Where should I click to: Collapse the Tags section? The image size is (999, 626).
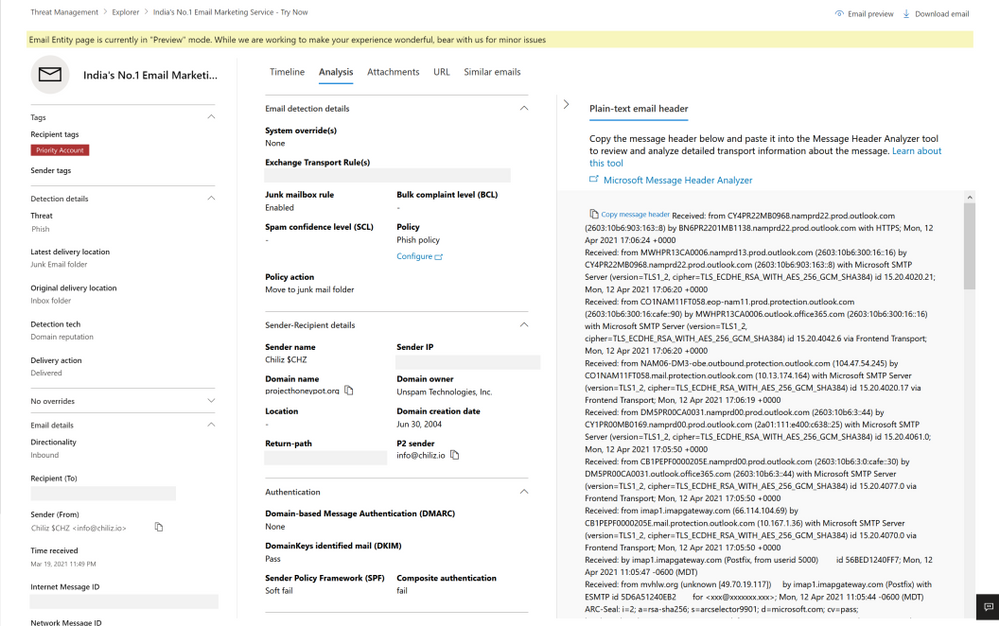pos(211,117)
